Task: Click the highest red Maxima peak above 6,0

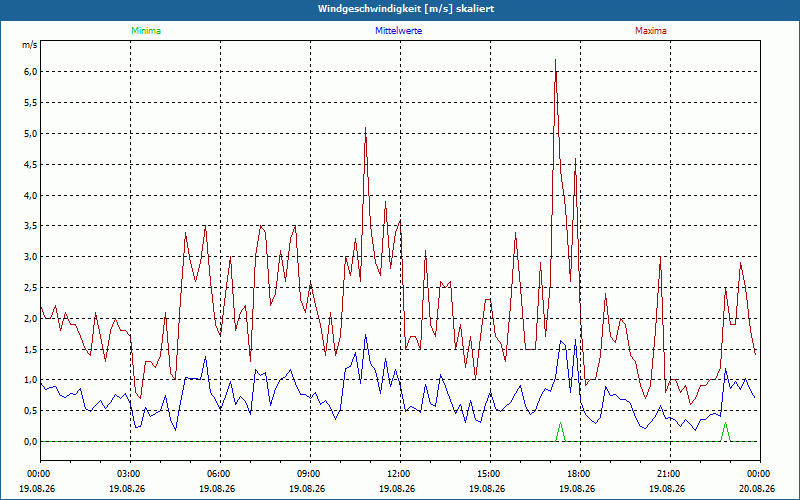Action: pos(555,61)
